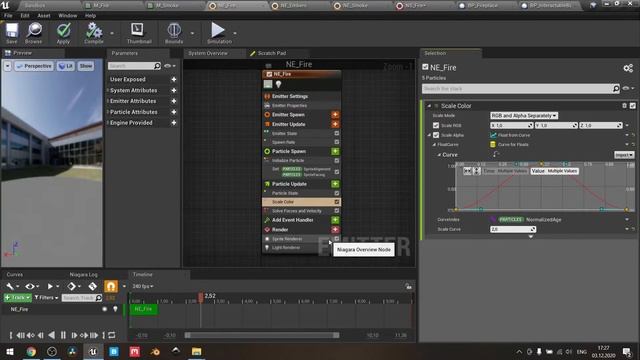The height and width of the screenshot is (360, 640).
Task: Toggle the Scale Alpha checkbox
Action: (436, 135)
